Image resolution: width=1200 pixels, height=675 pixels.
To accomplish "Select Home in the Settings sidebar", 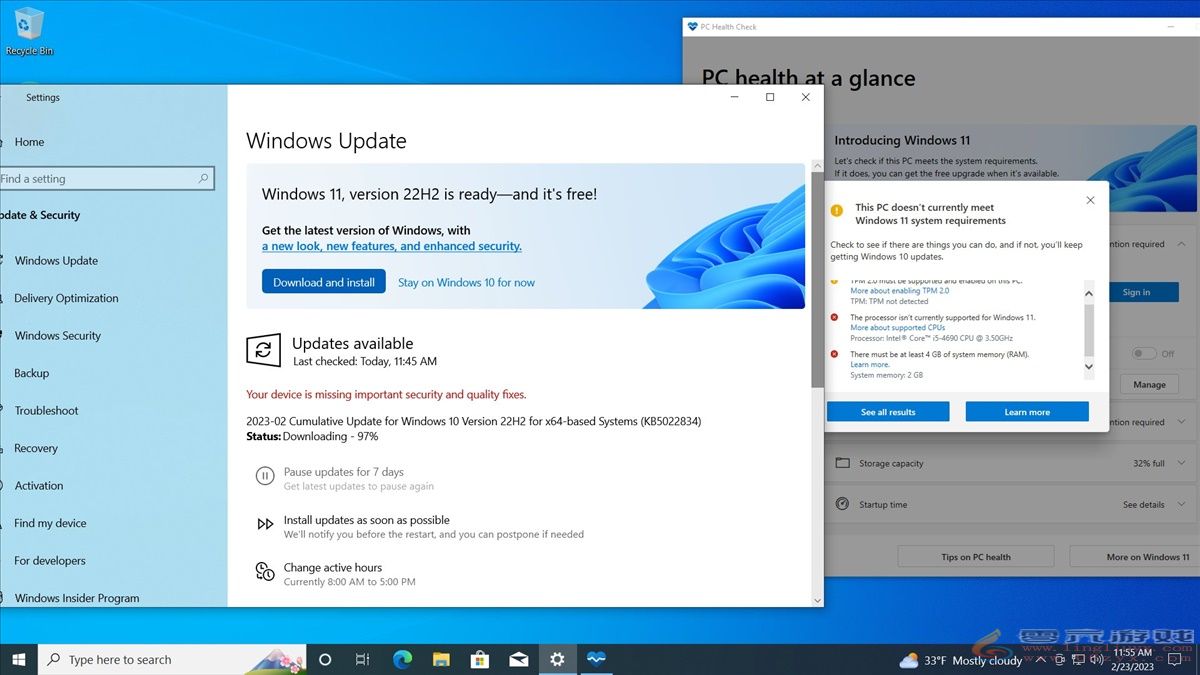I will [x=30, y=142].
